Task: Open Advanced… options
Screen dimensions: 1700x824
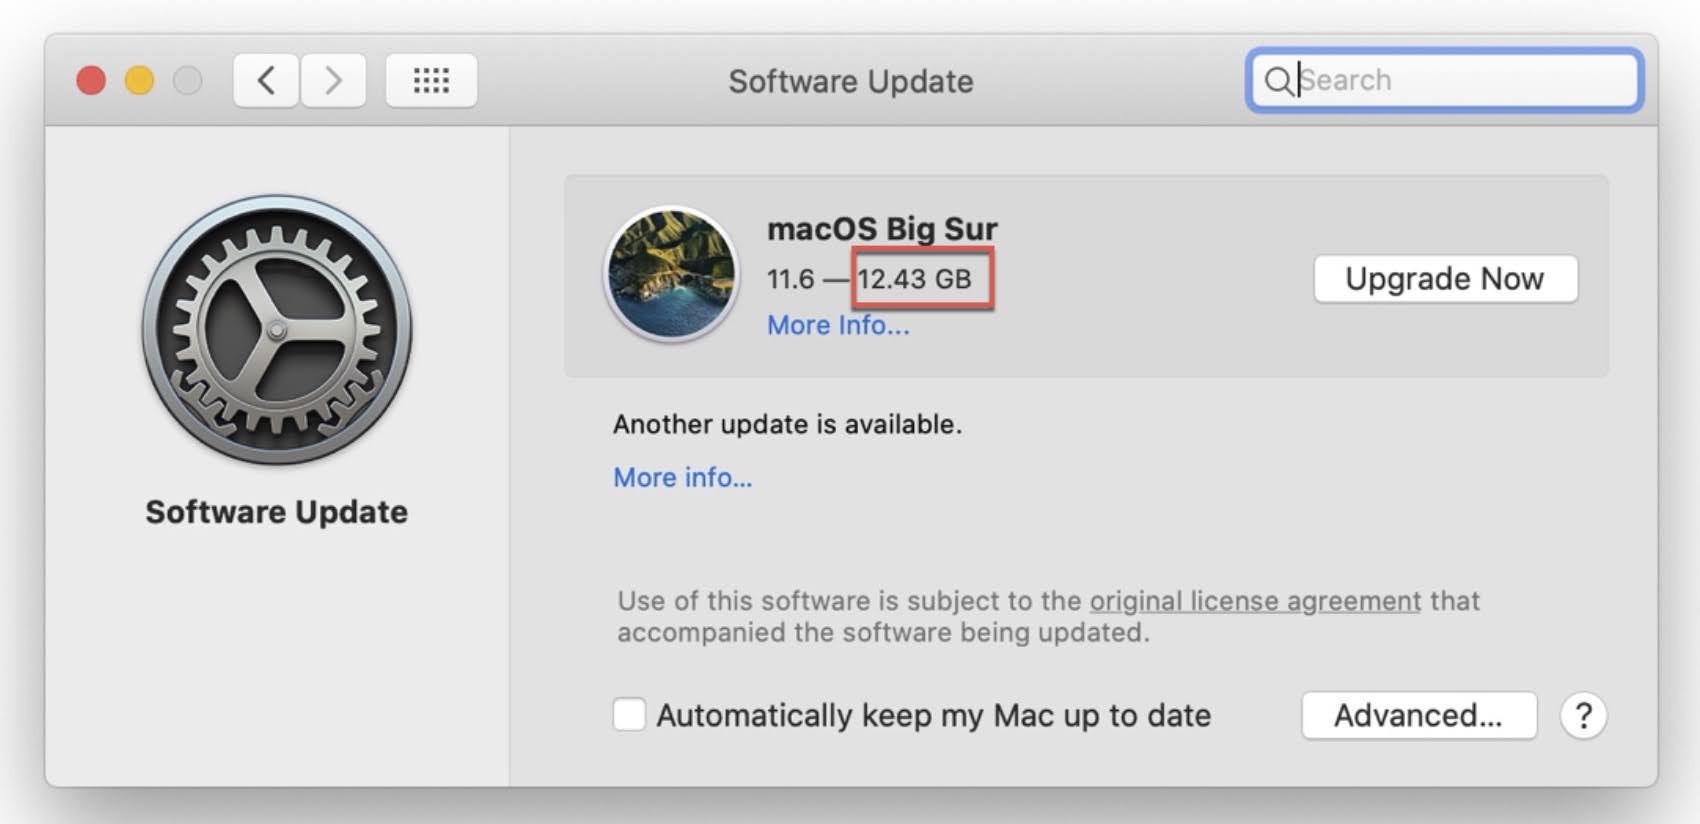Action: 1418,715
